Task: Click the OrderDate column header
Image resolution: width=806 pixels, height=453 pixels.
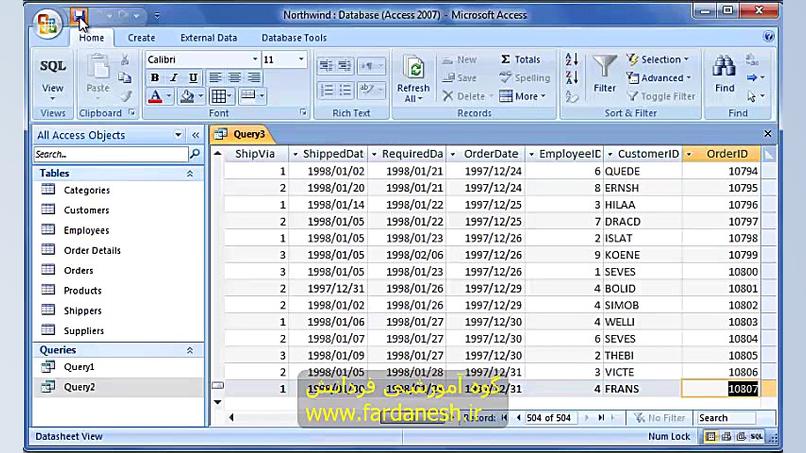Action: 491,154
